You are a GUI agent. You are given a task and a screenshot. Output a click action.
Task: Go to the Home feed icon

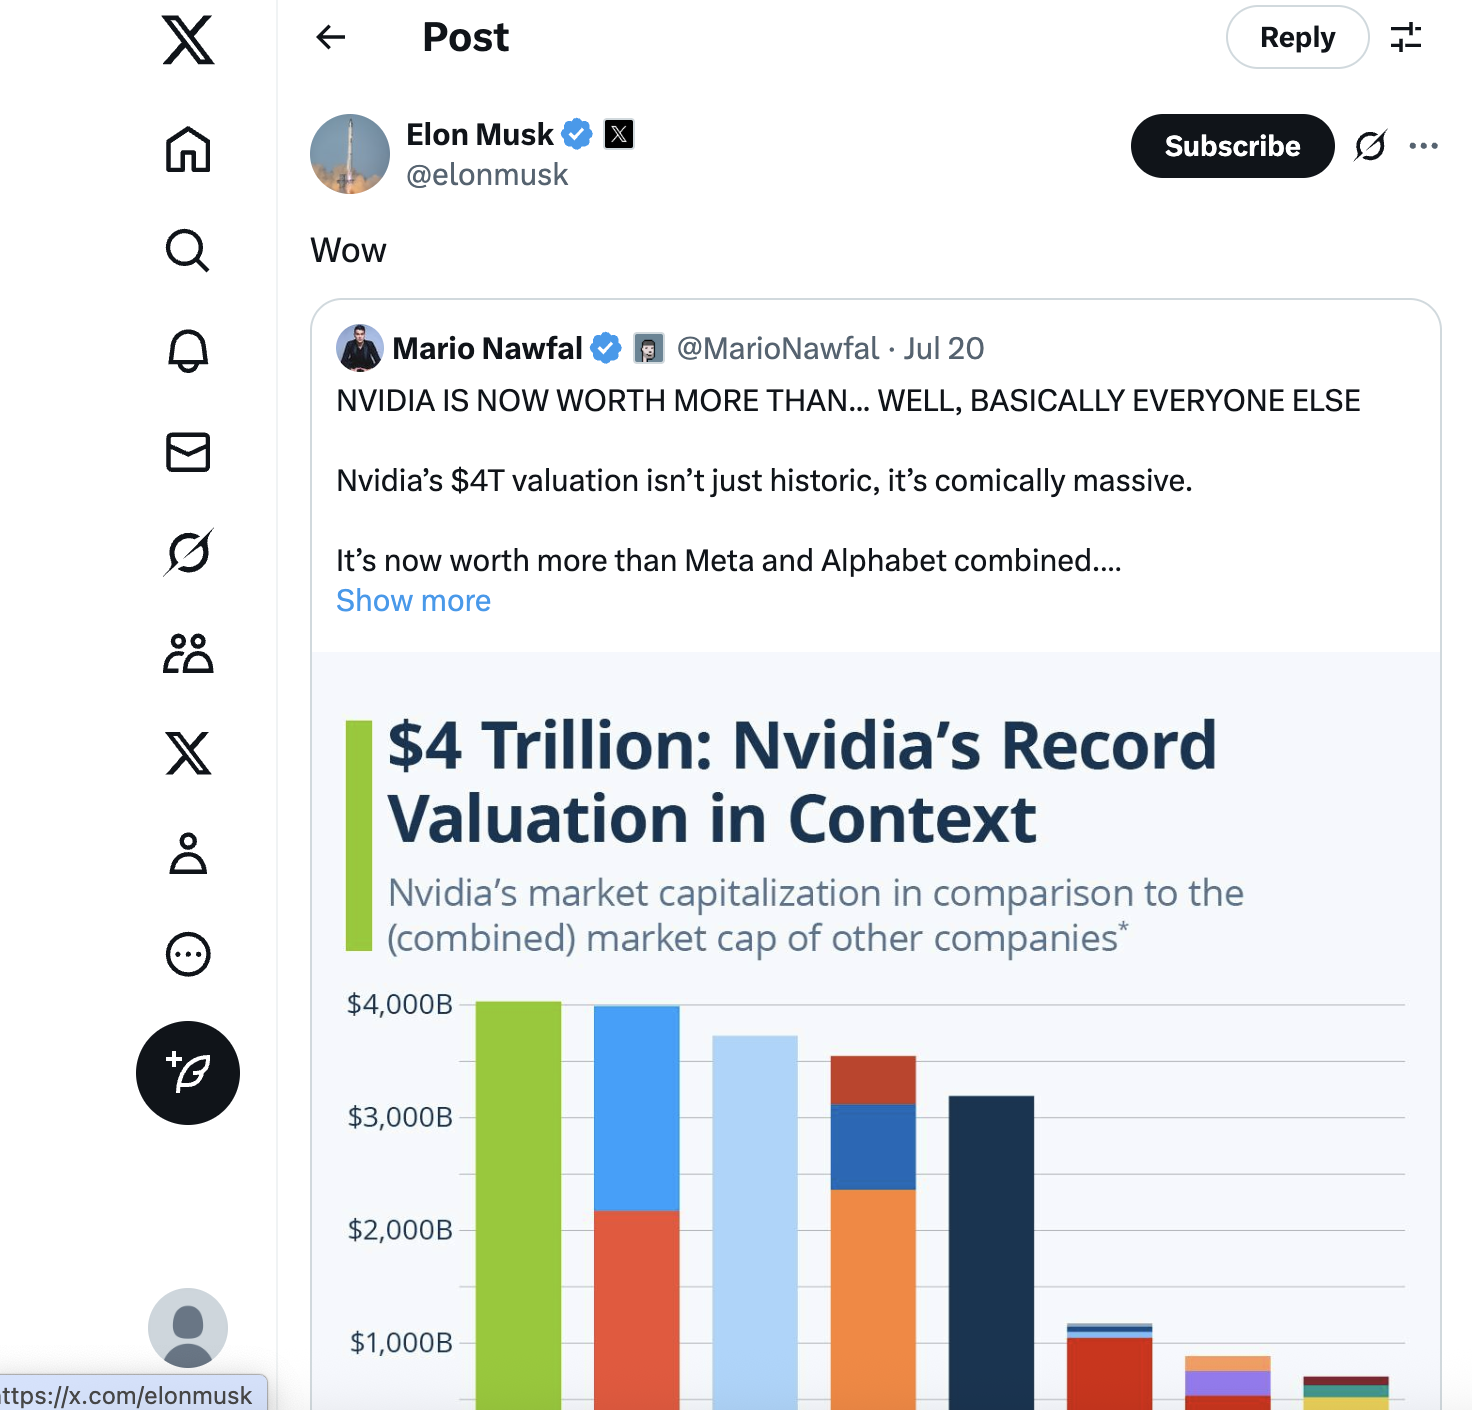[188, 150]
